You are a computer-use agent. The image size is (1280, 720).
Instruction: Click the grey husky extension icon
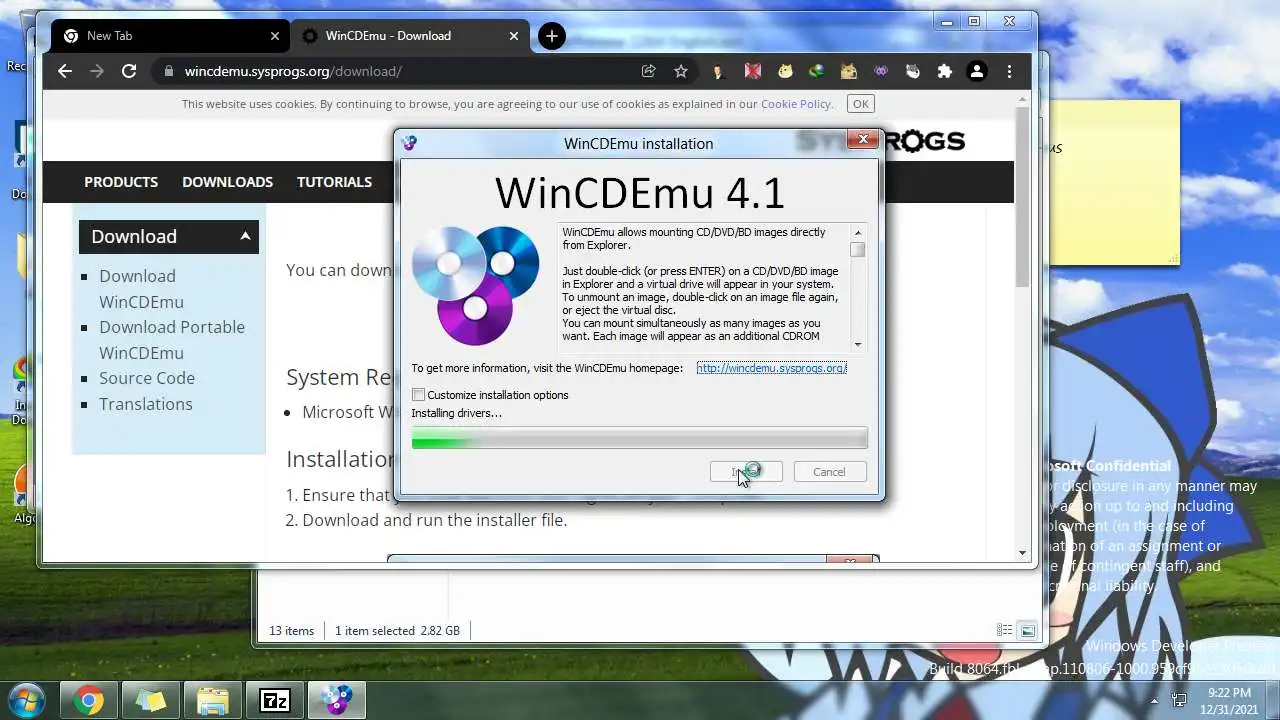pos(913,71)
